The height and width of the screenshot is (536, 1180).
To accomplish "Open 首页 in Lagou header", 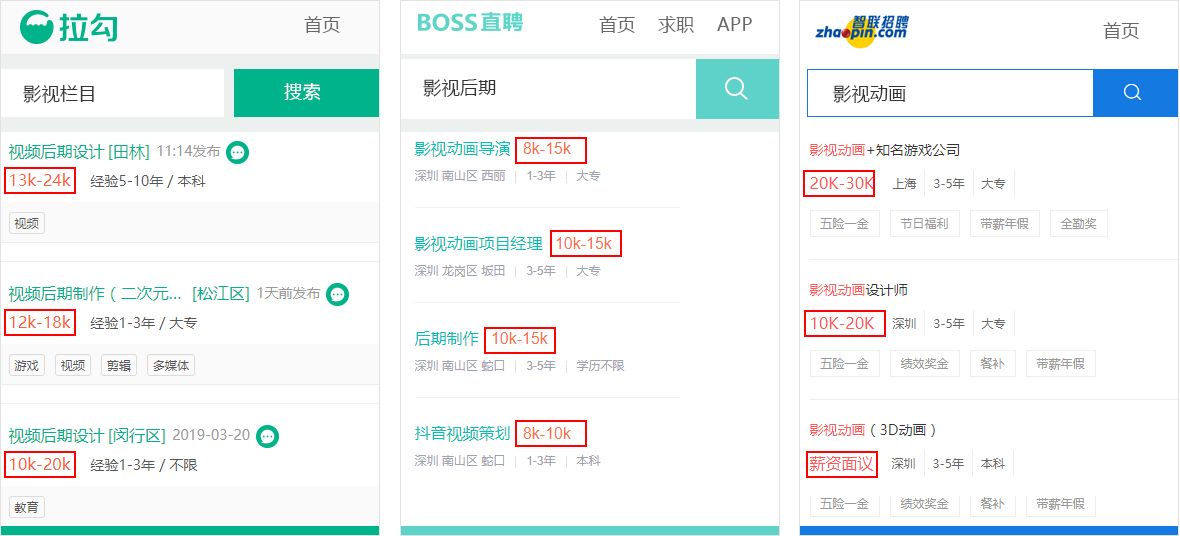I will click(x=322, y=25).
